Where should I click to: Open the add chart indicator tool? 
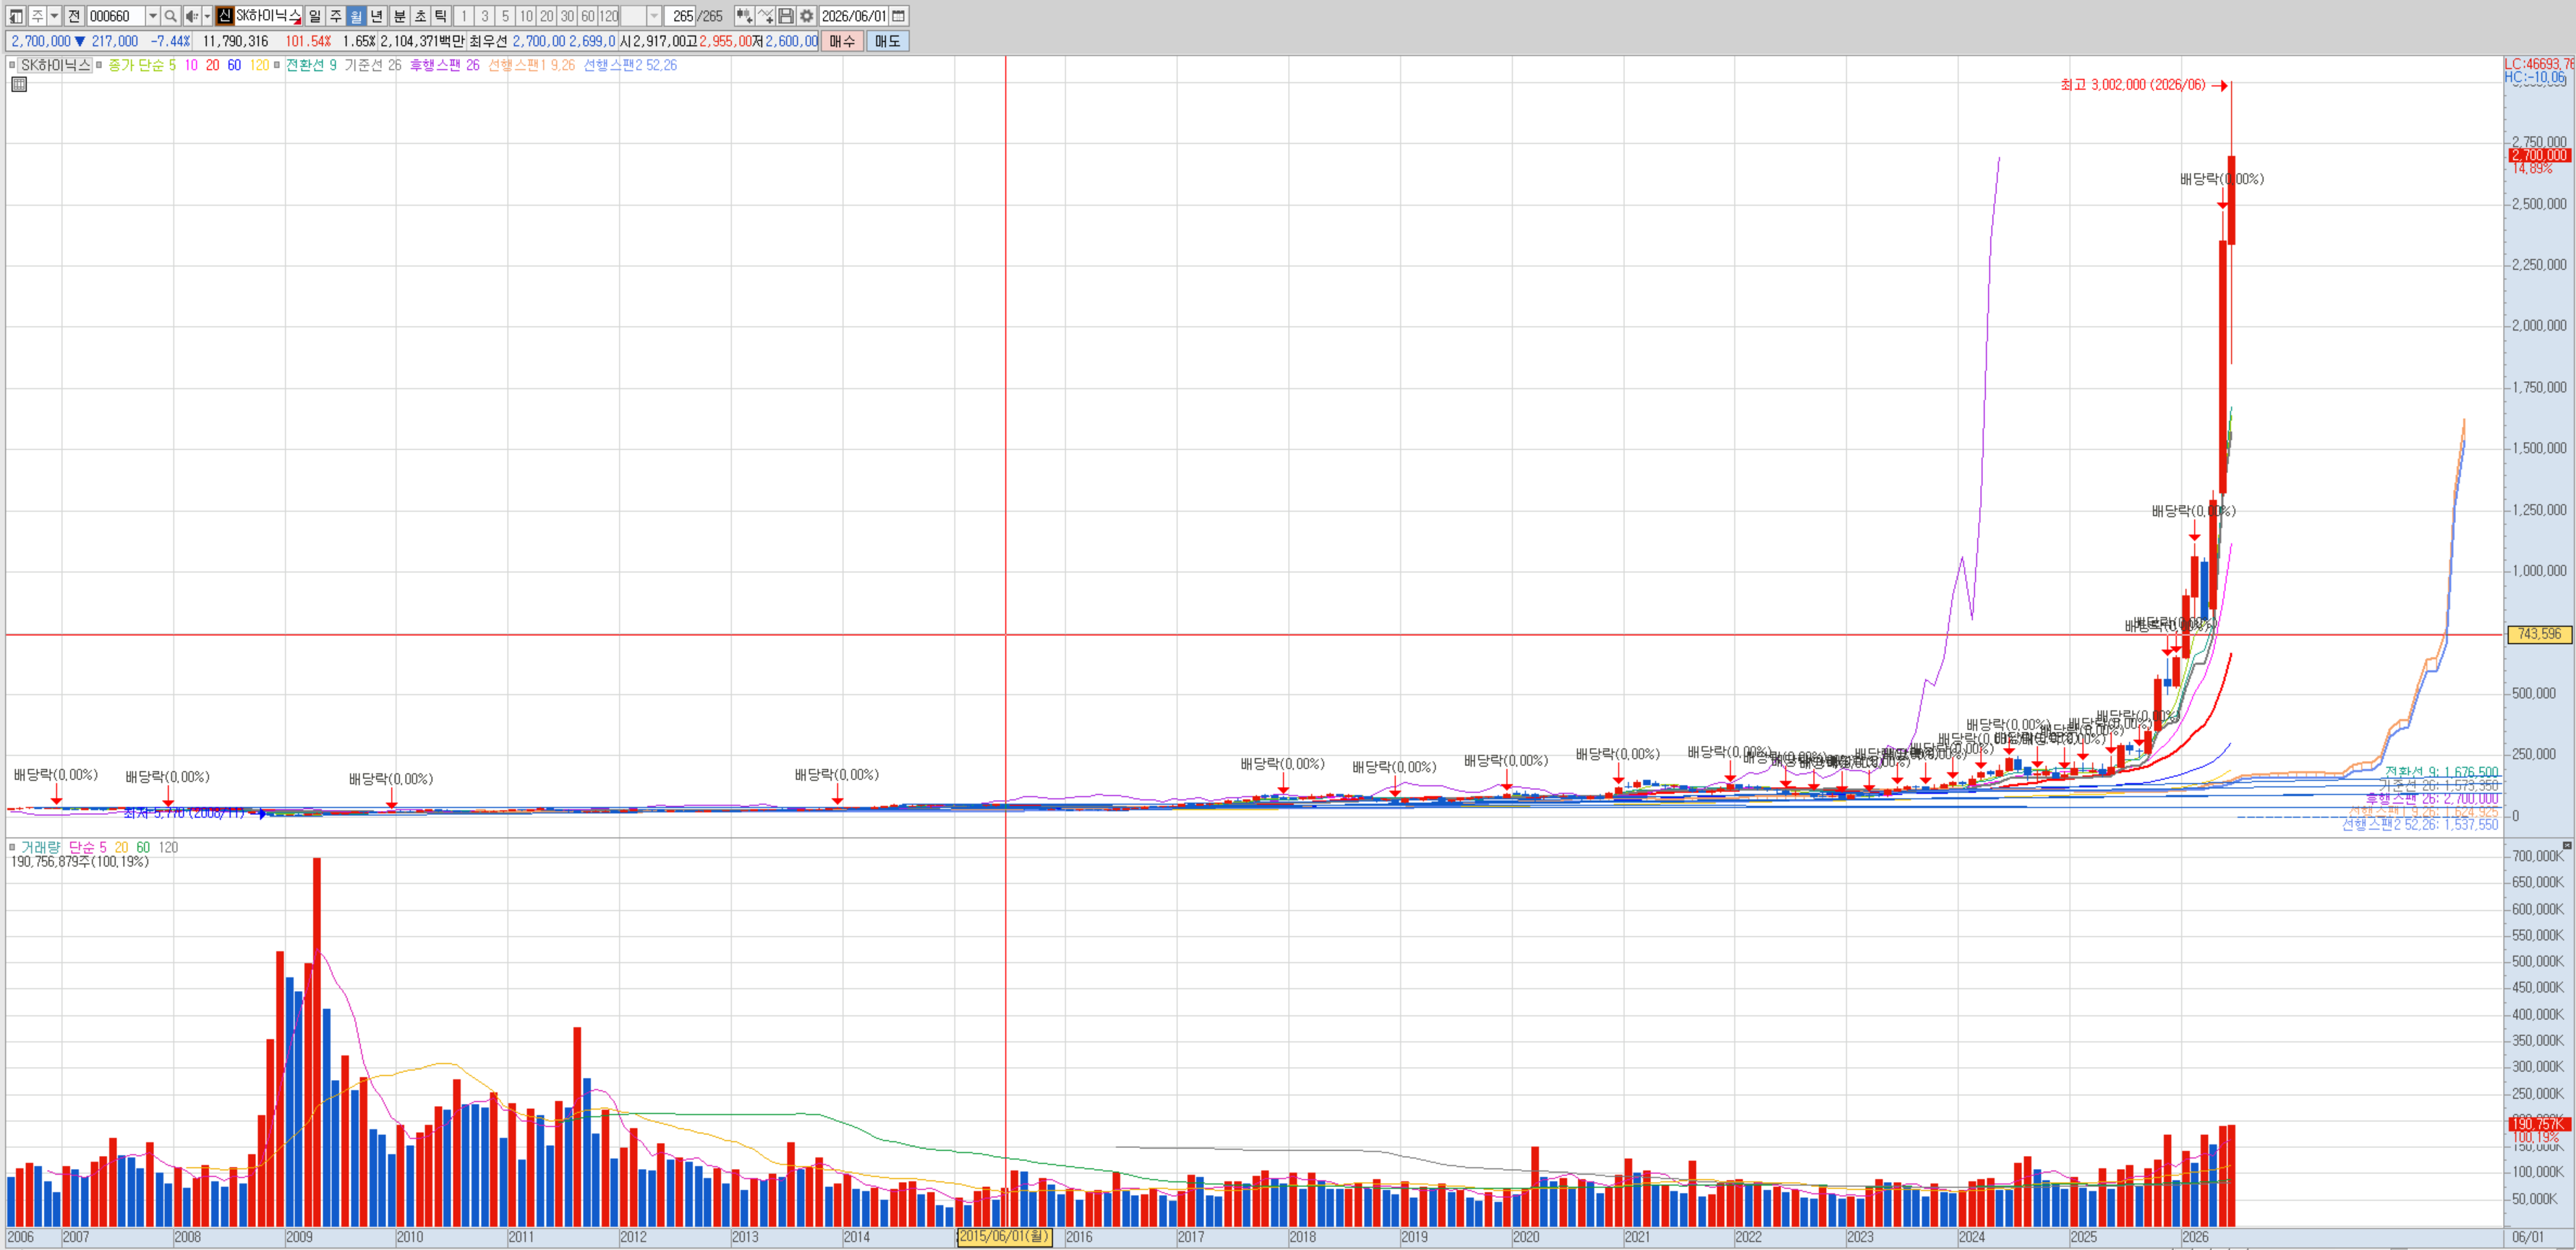coord(744,16)
